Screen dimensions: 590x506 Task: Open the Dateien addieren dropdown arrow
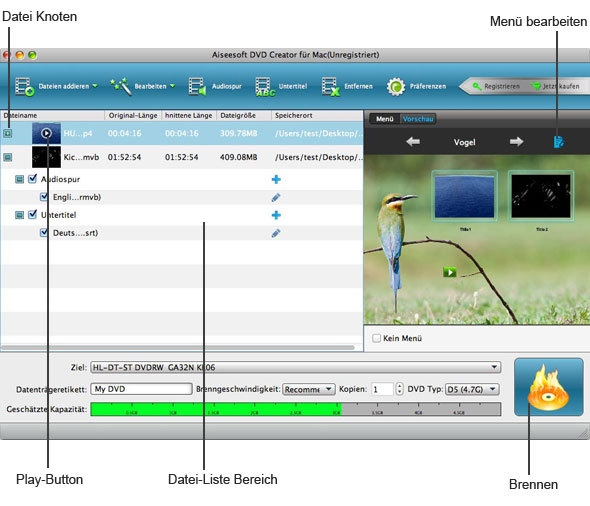coord(95,86)
